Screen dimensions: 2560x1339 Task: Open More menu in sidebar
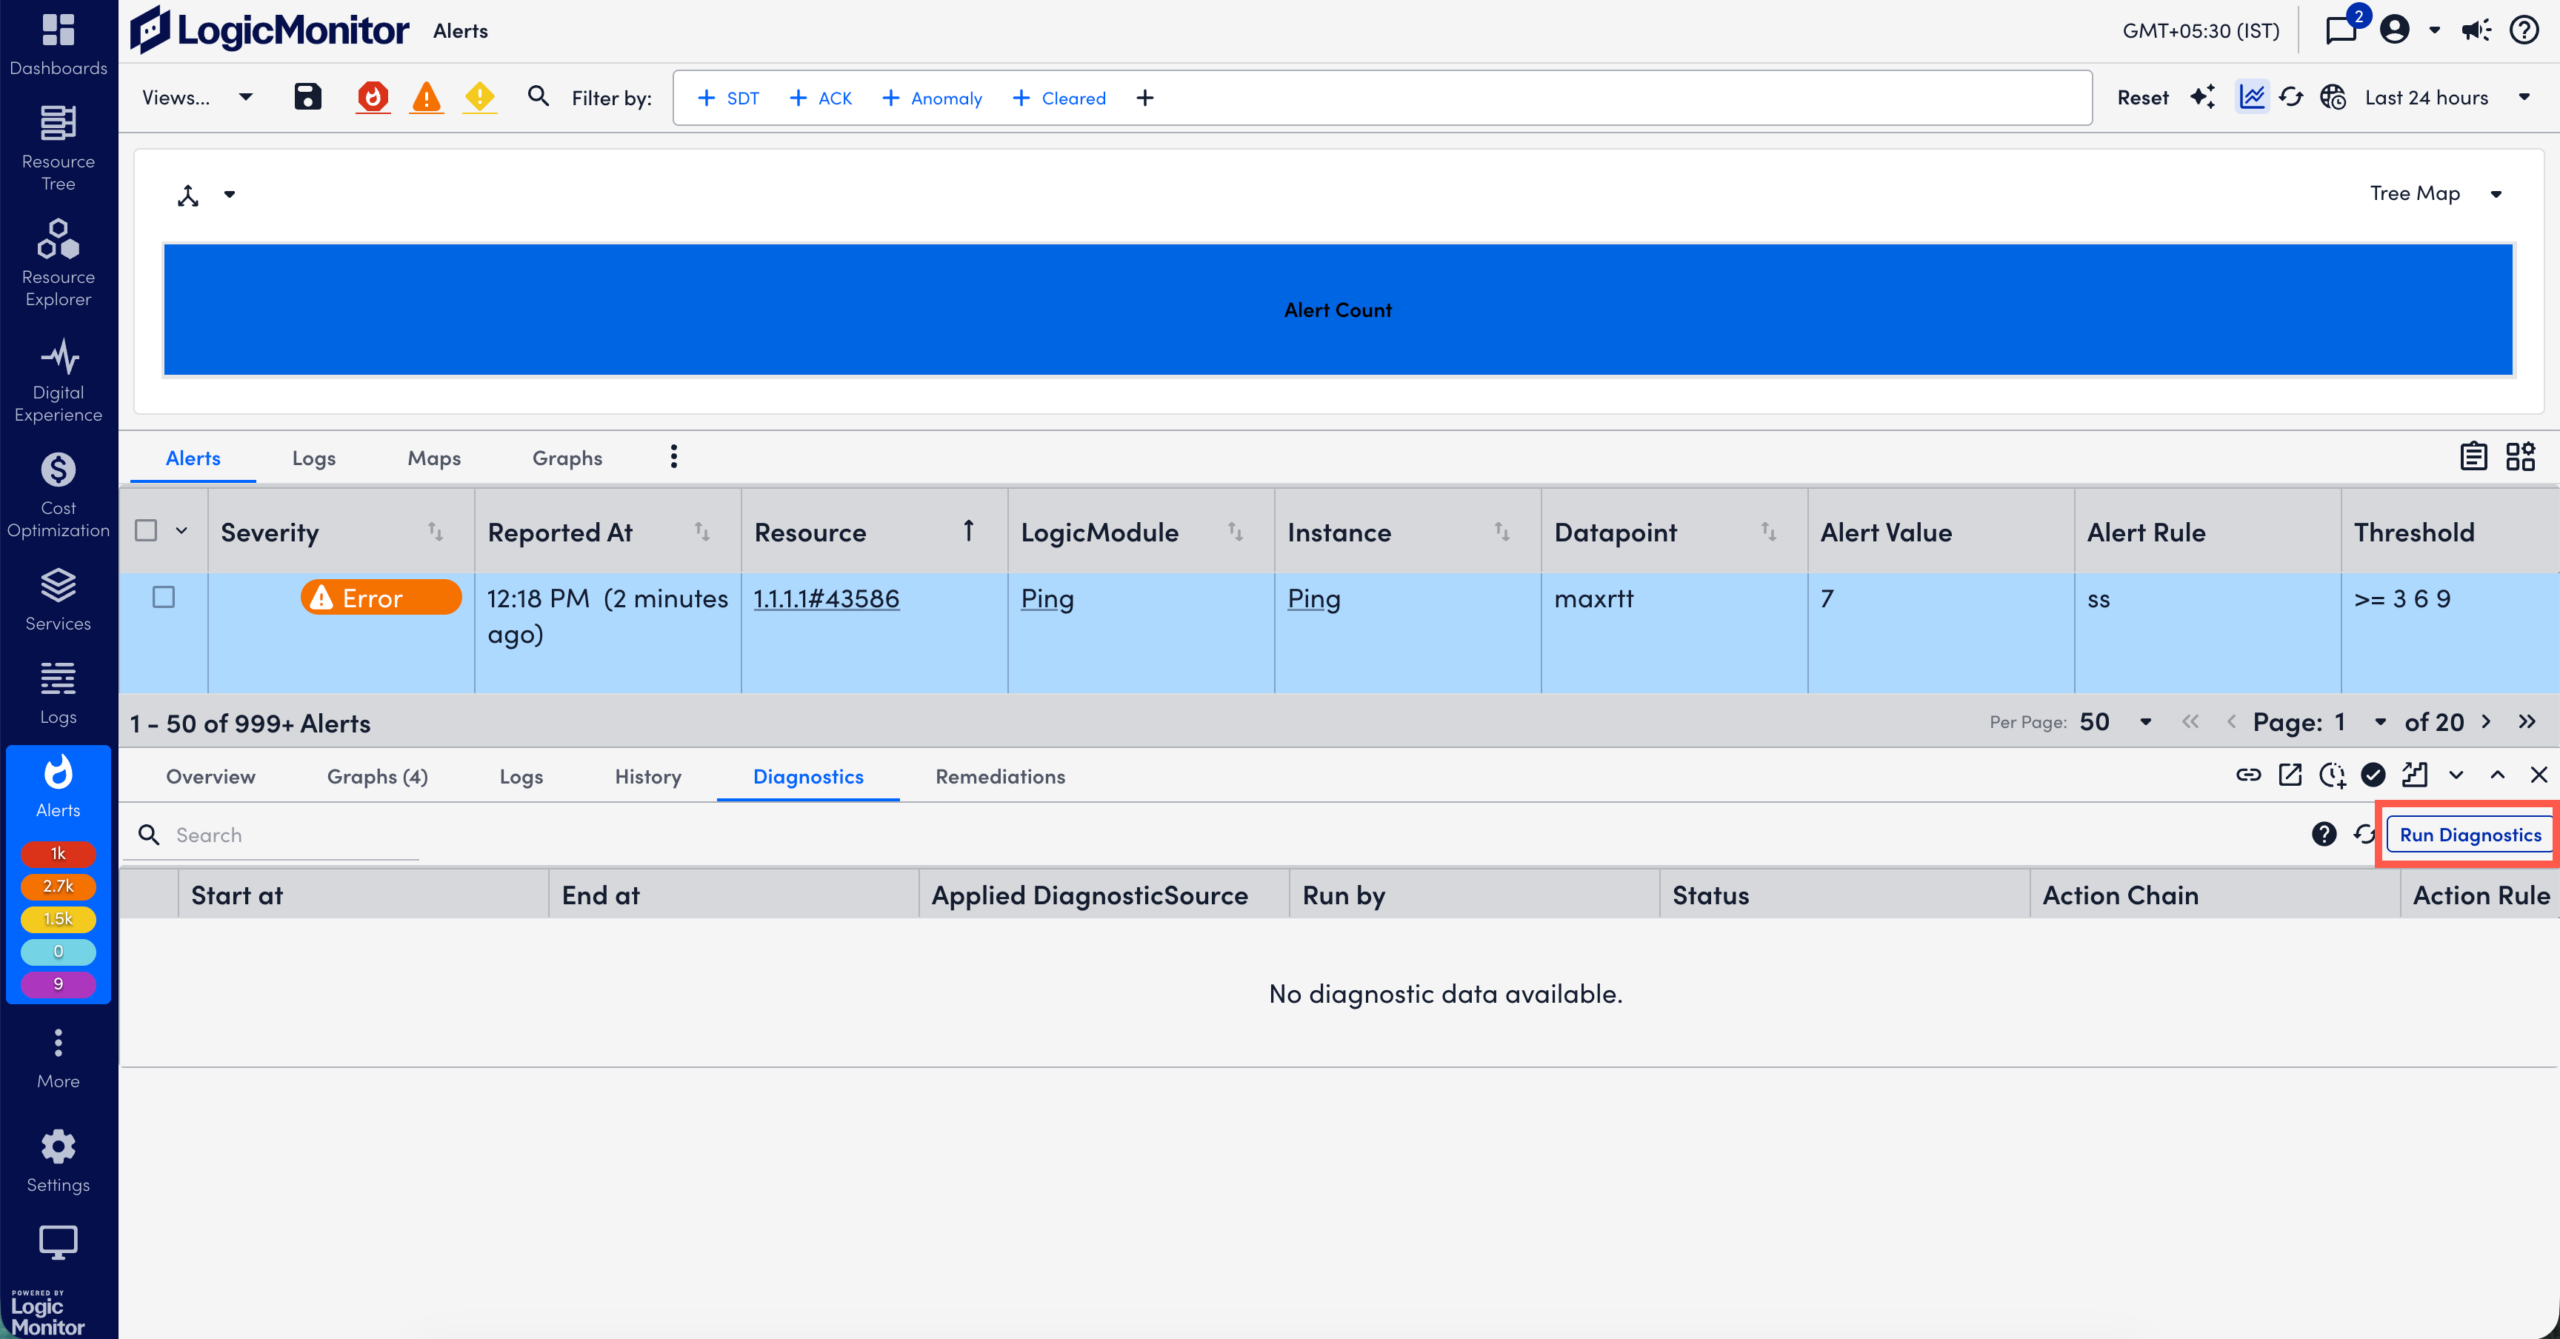(58, 1058)
